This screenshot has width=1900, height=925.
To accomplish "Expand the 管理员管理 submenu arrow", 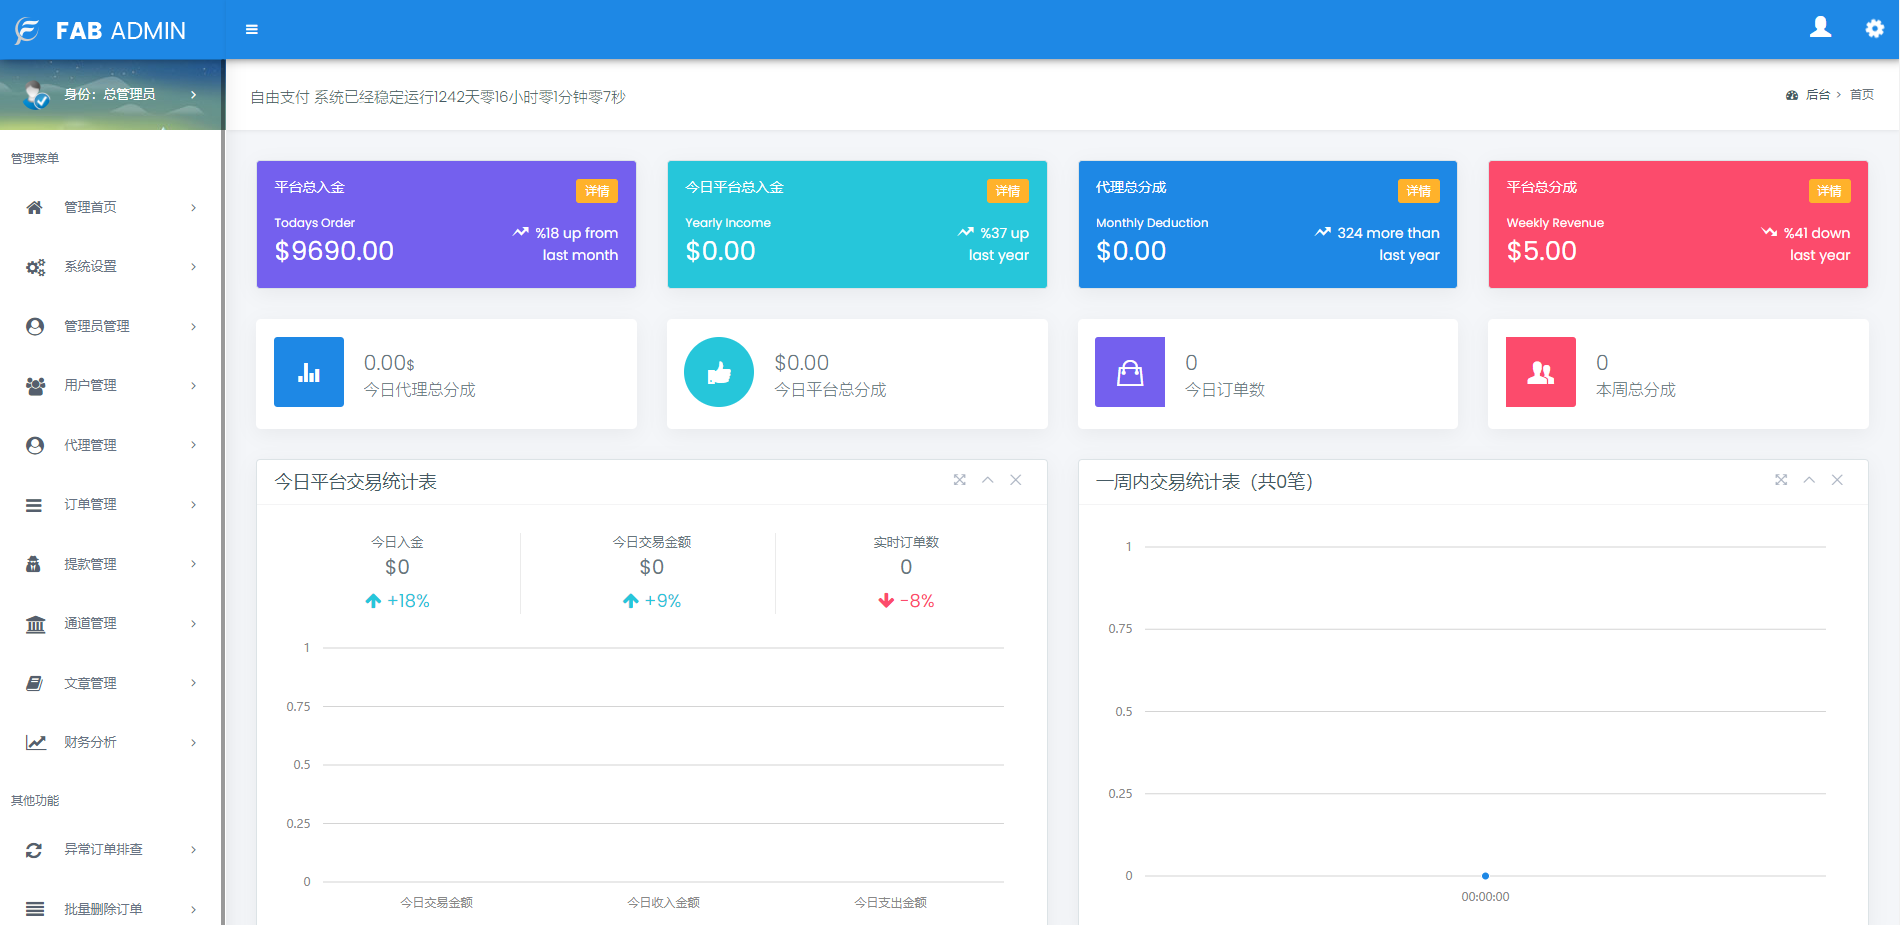I will click(x=194, y=327).
